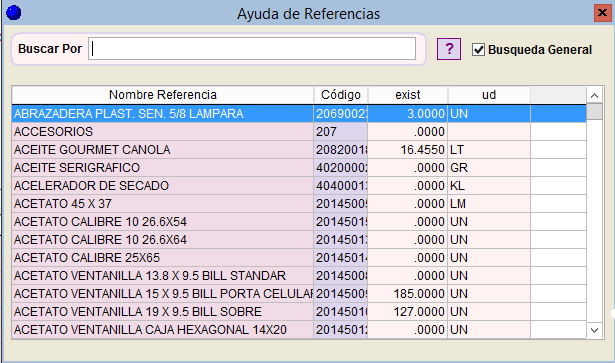The image size is (615, 363).
Task: Sort by Nombre Referencia column header
Action: click(x=162, y=95)
